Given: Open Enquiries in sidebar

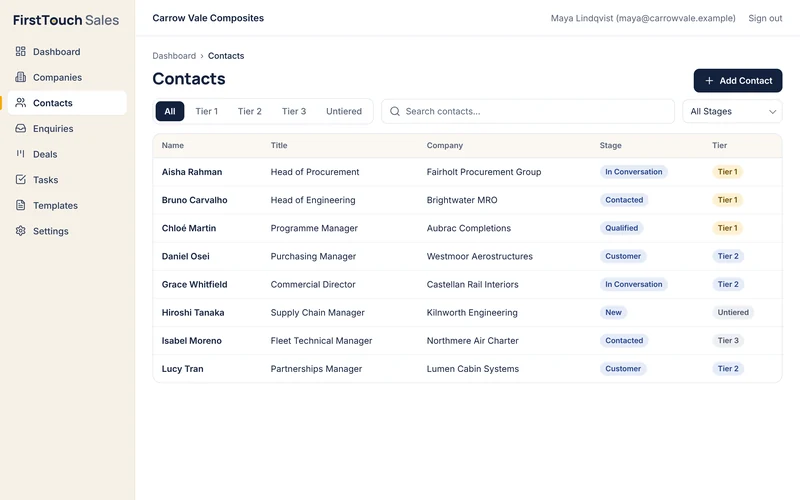Looking at the screenshot, I should 67,128.
